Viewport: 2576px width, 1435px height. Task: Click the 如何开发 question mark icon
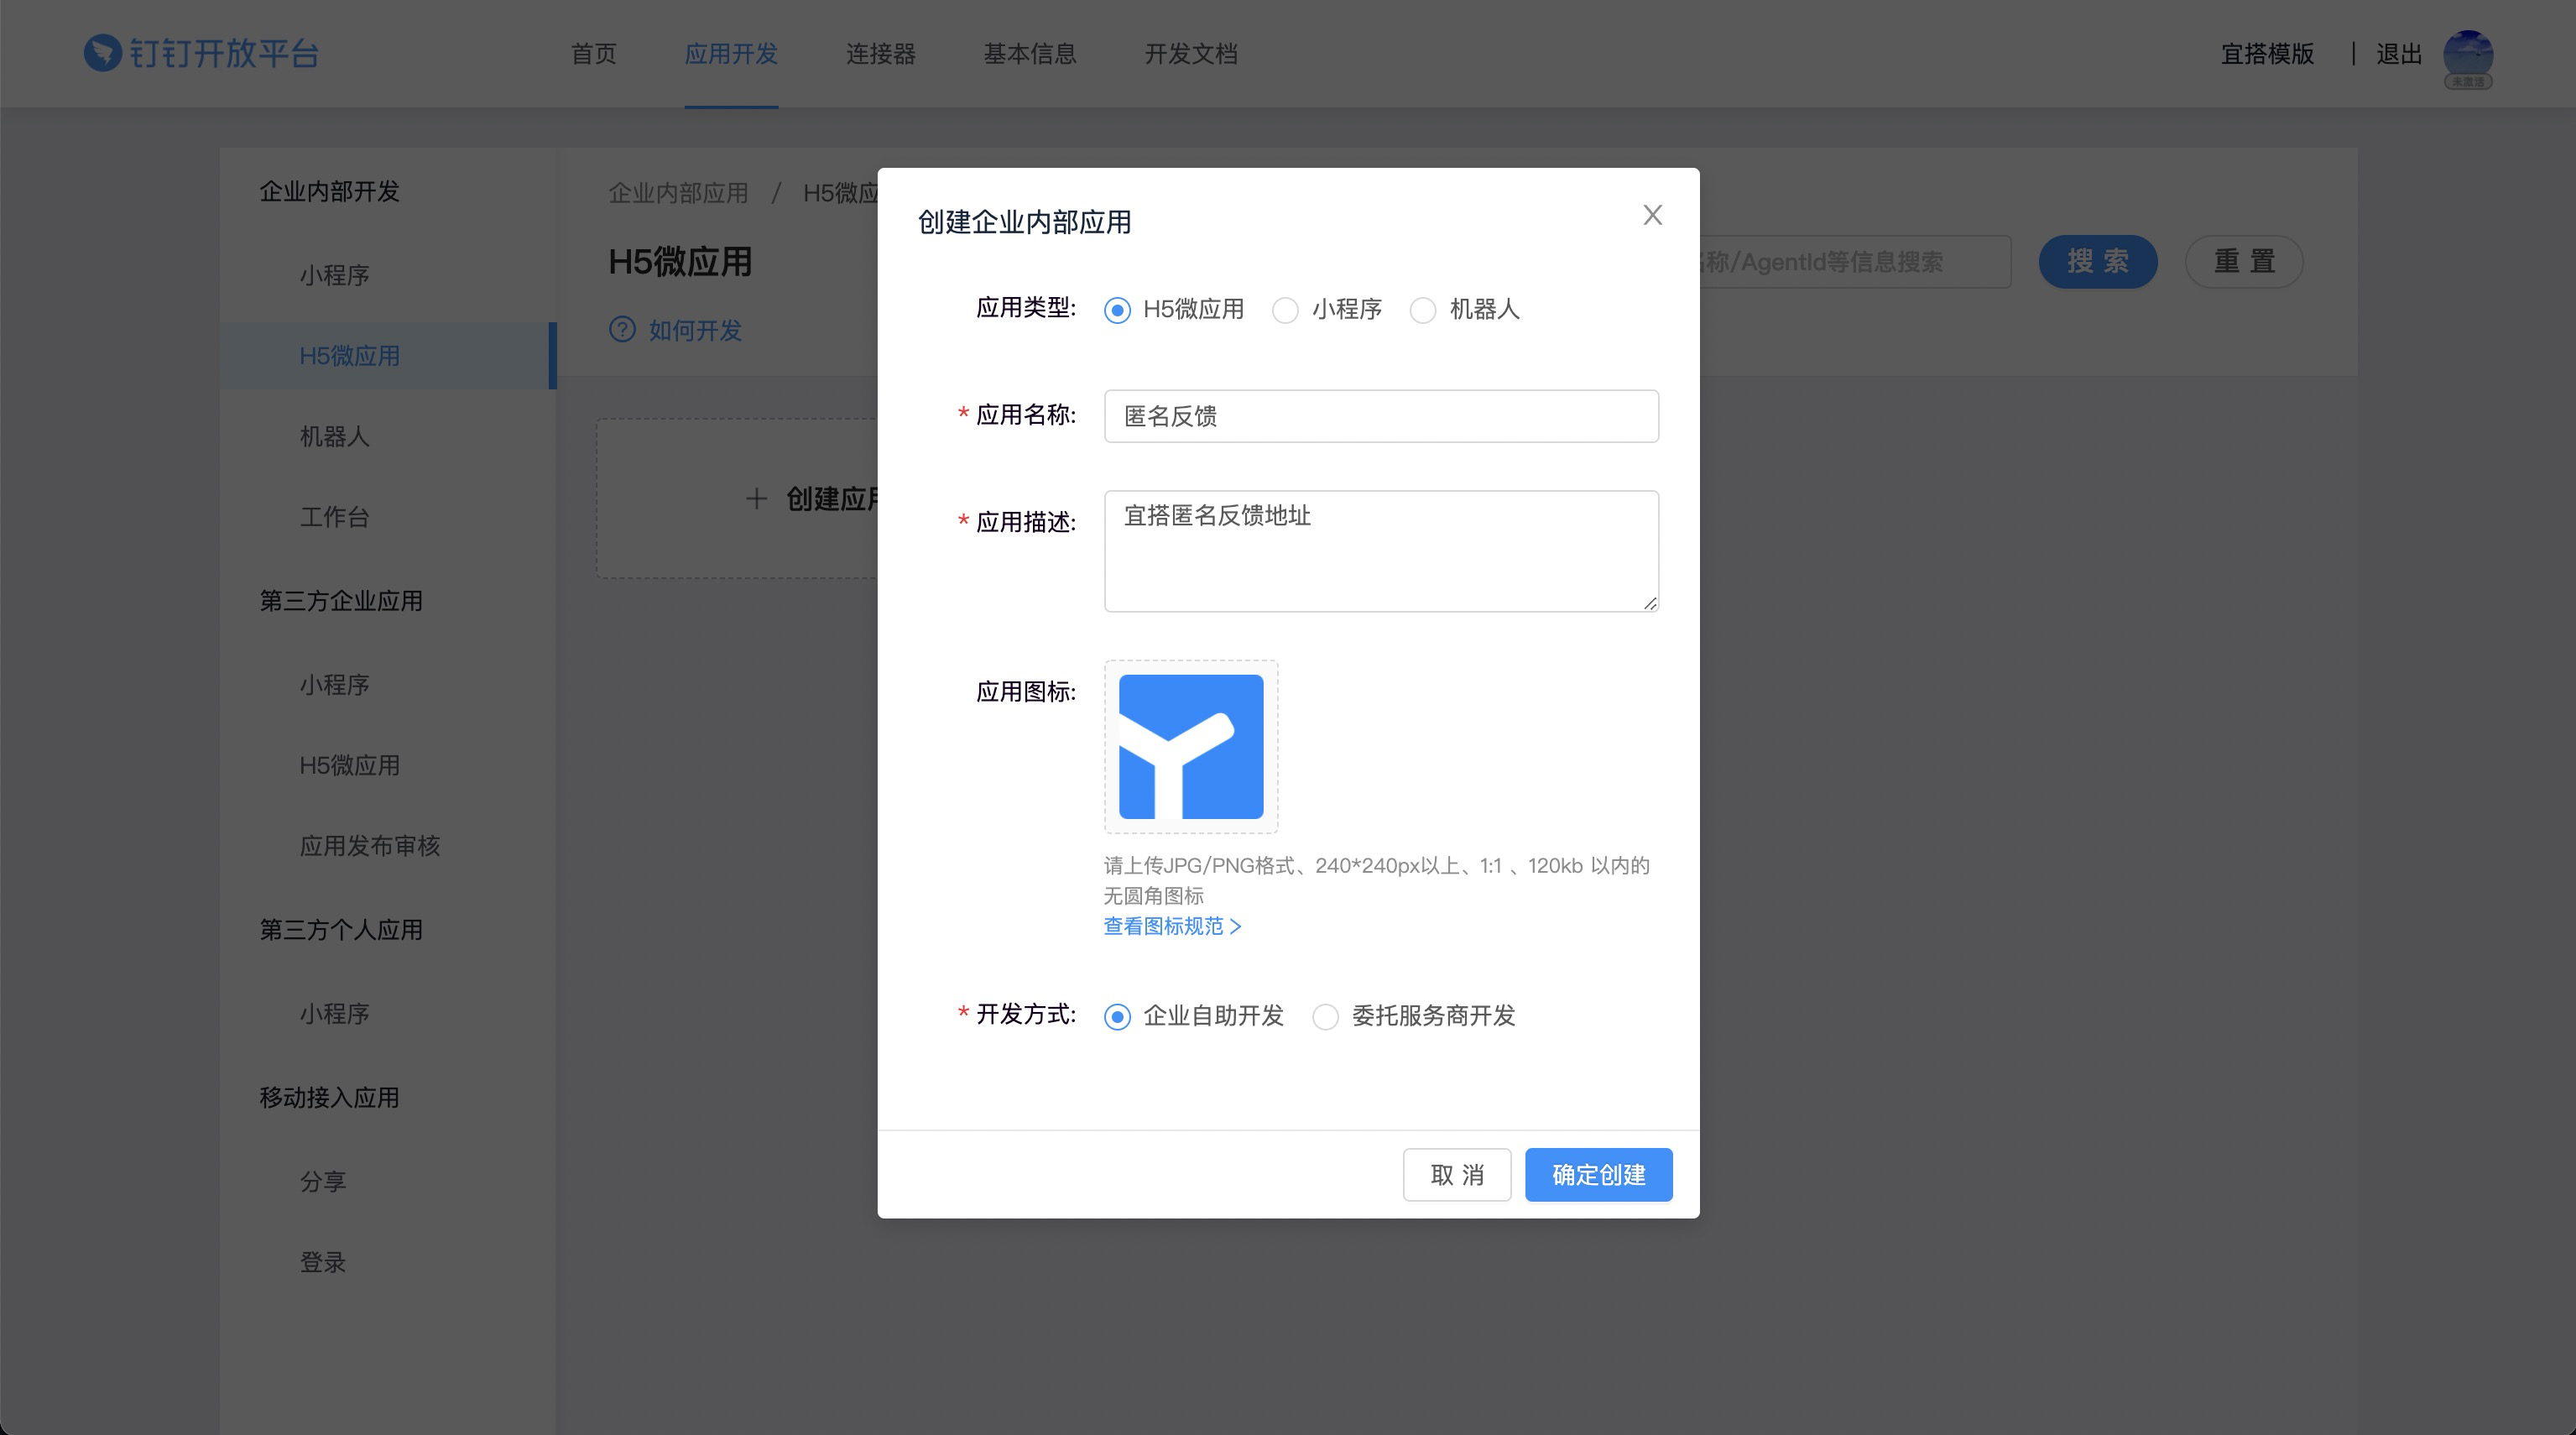coord(622,329)
